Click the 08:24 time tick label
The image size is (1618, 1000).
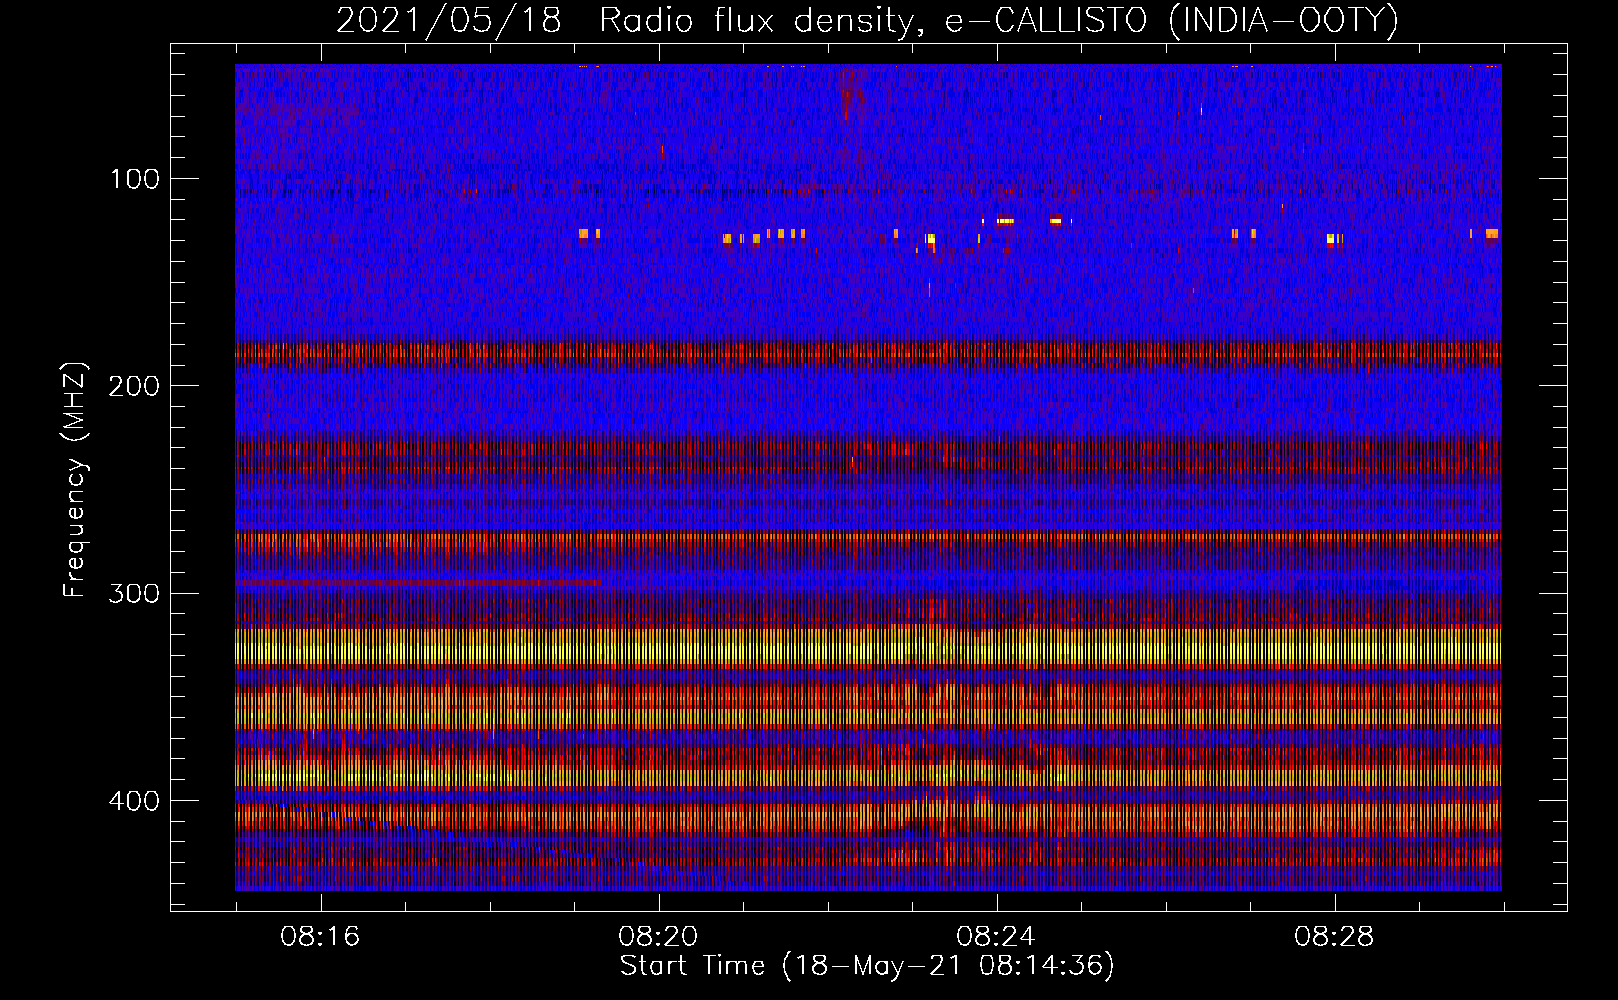point(996,936)
